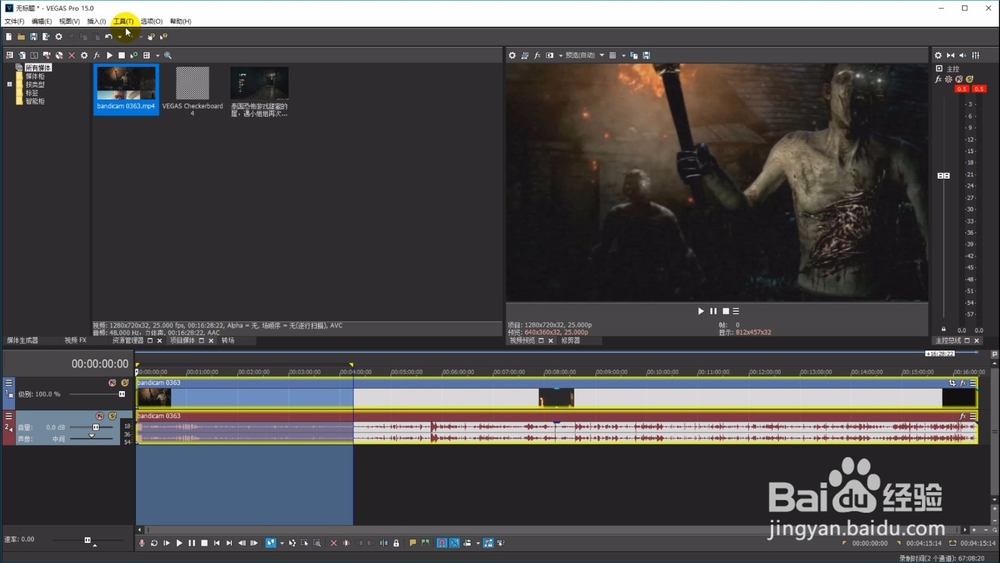Solo audio track 2
Viewport: 1000px width, 563px height.
click(112, 416)
